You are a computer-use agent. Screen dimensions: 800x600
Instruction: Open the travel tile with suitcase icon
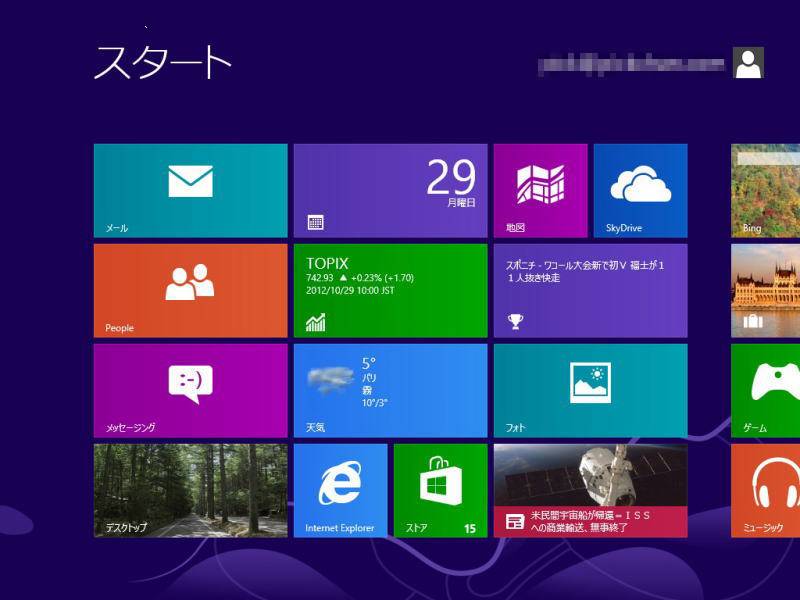point(765,290)
